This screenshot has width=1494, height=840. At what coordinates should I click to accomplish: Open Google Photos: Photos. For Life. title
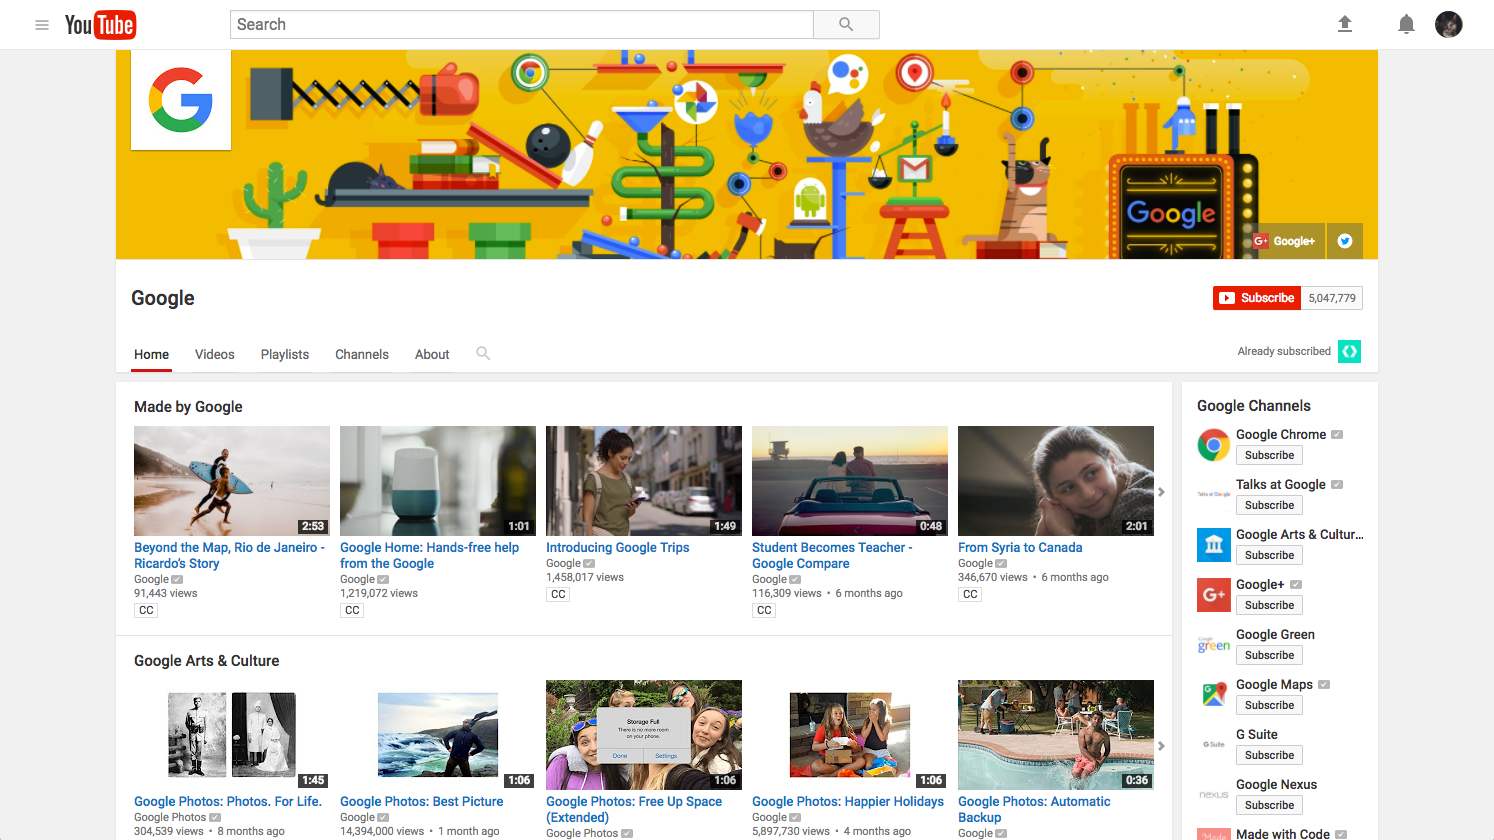pyautogui.click(x=228, y=801)
